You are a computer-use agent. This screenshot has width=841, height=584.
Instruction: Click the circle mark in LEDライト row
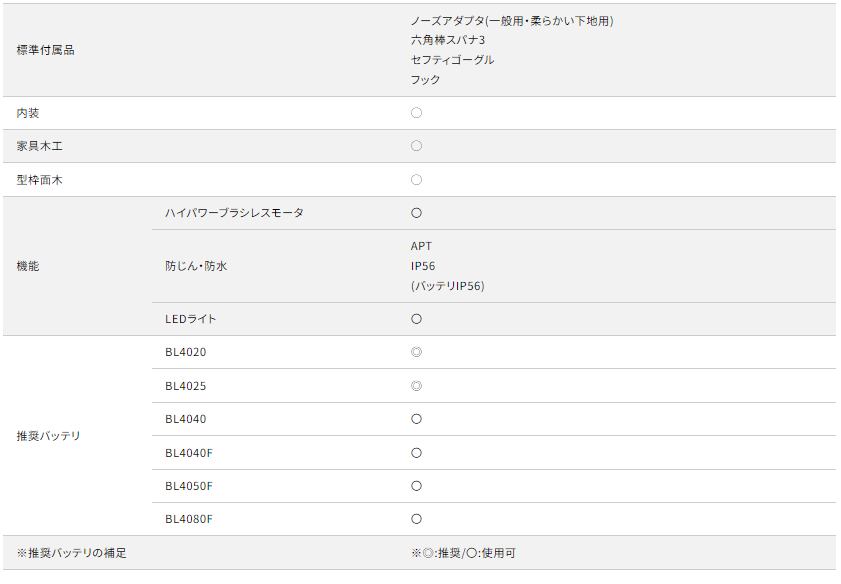[416, 319]
